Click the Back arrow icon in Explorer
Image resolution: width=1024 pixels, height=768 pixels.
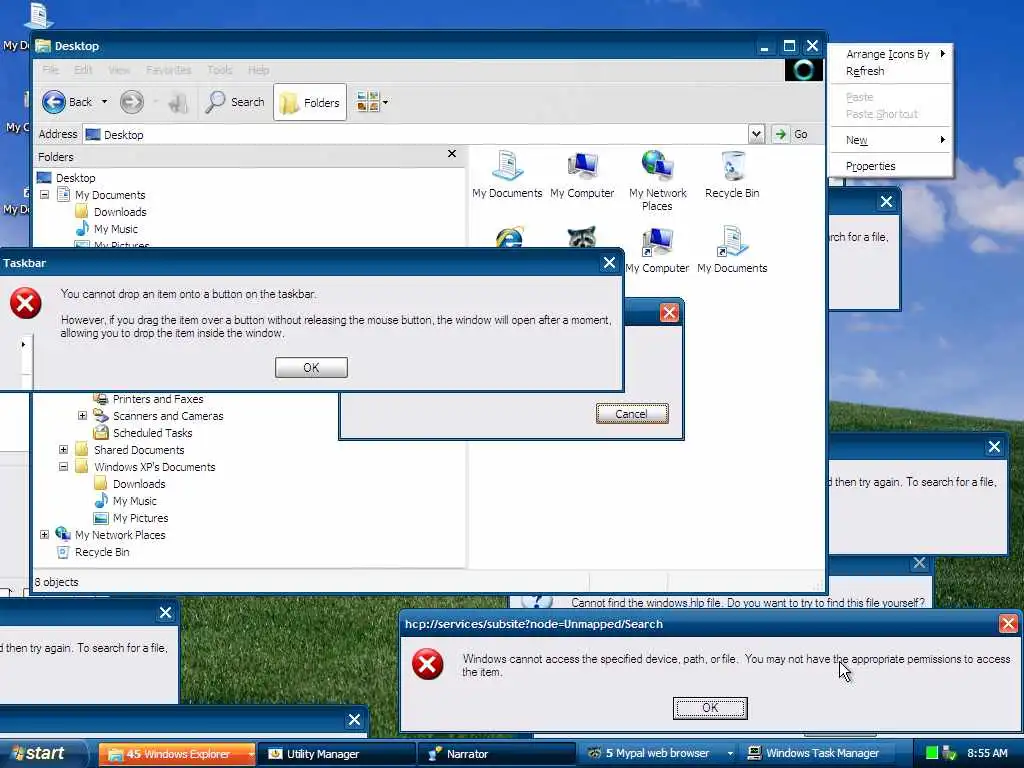[54, 102]
